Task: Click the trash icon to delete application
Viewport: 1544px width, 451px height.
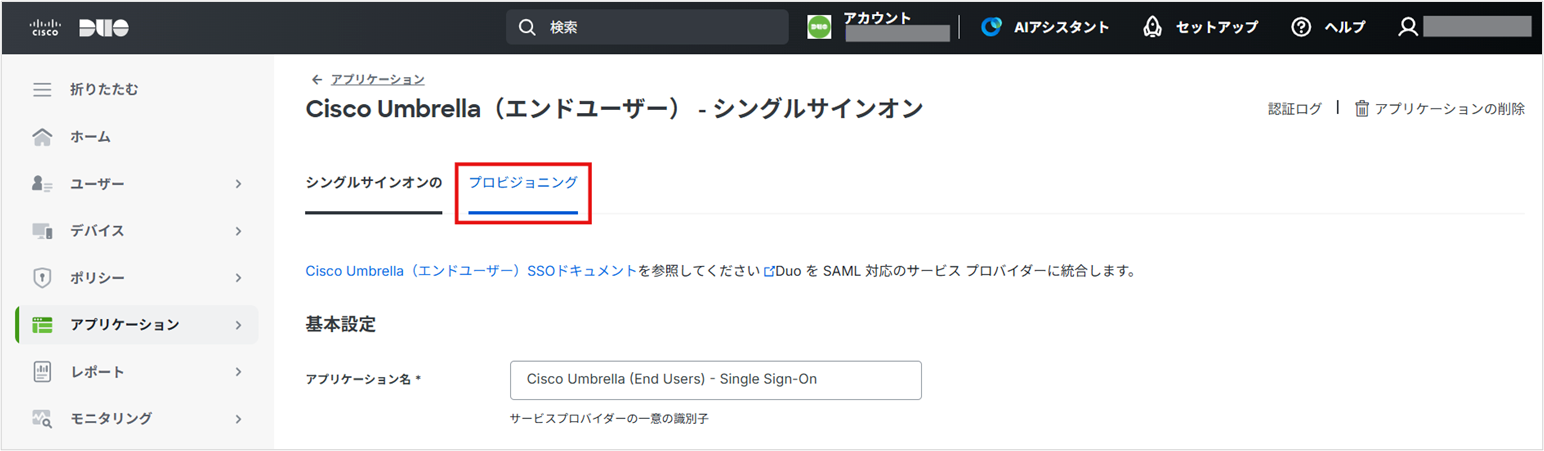Action: (x=1361, y=109)
